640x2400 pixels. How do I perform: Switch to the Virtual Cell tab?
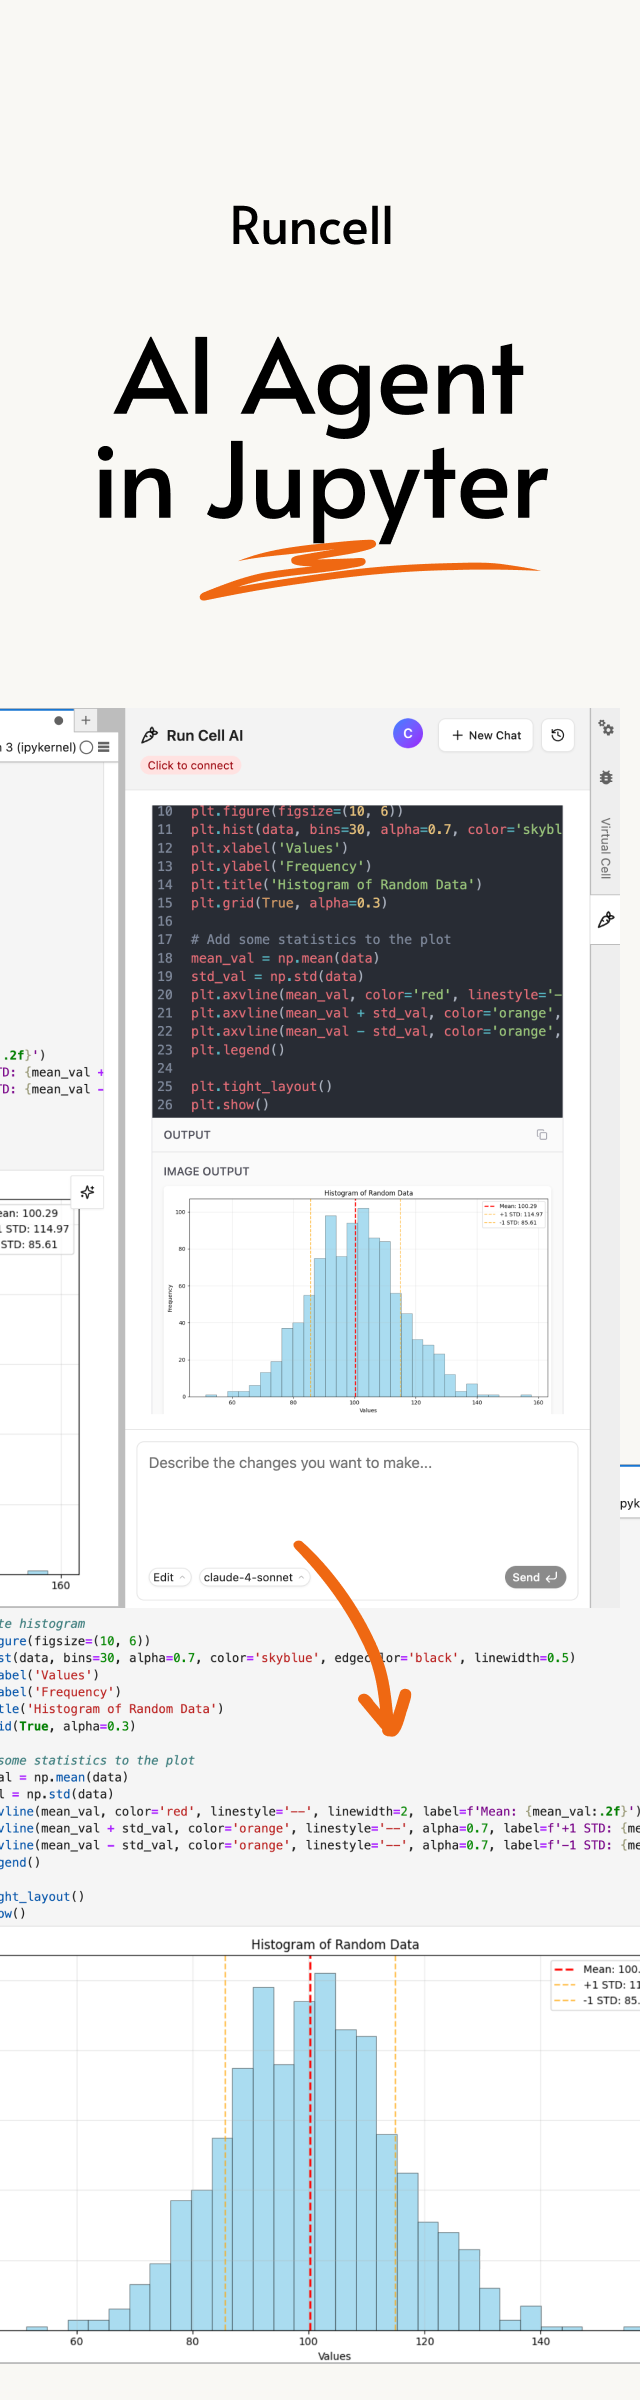click(606, 848)
